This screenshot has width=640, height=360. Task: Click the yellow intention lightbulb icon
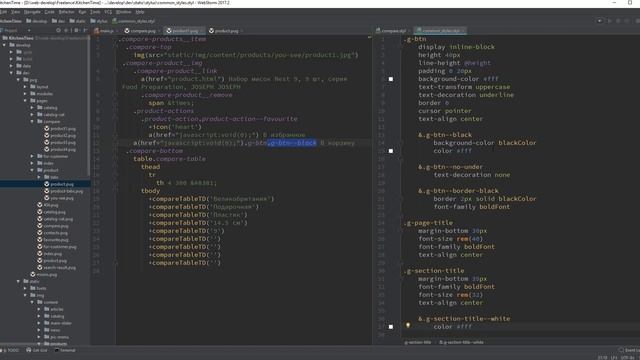click(407, 325)
